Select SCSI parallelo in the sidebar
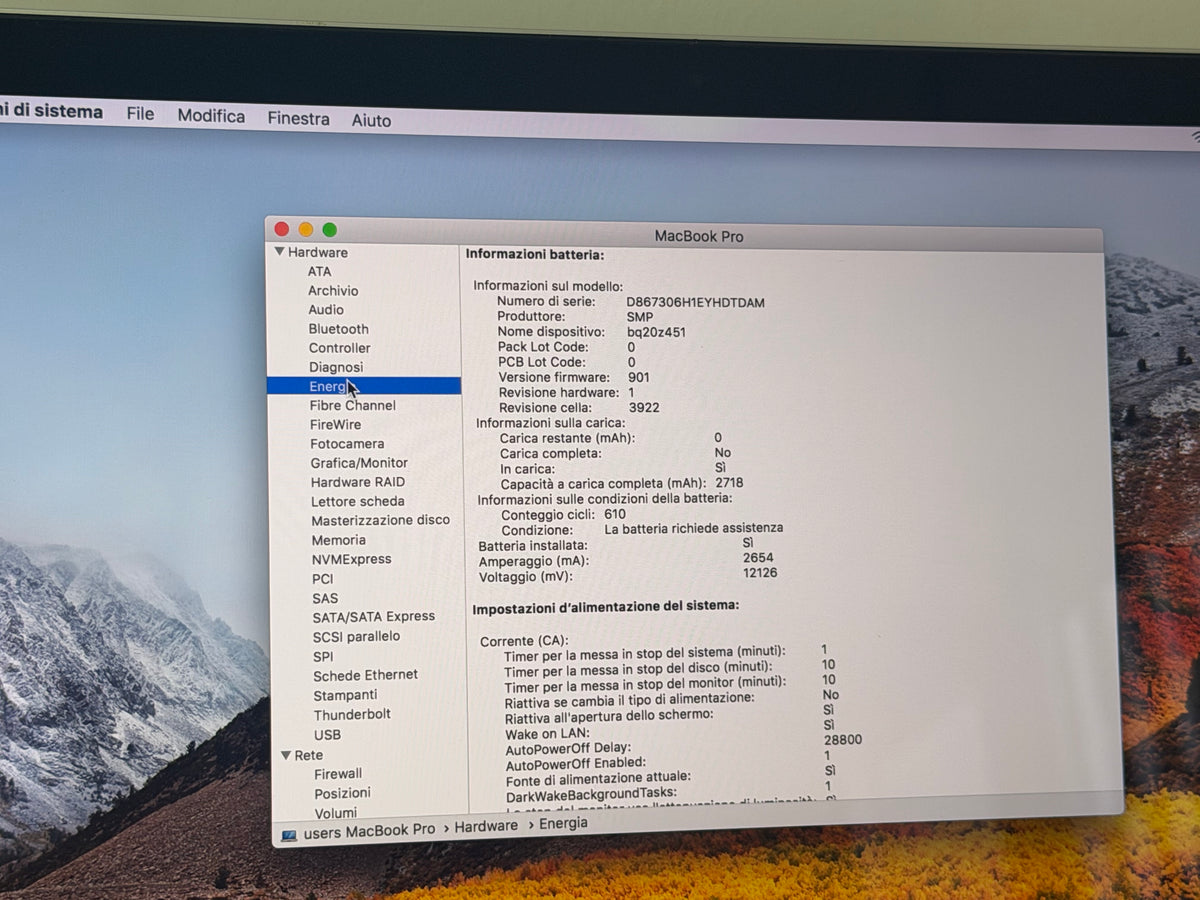This screenshot has width=1200, height=900. pyautogui.click(x=356, y=636)
